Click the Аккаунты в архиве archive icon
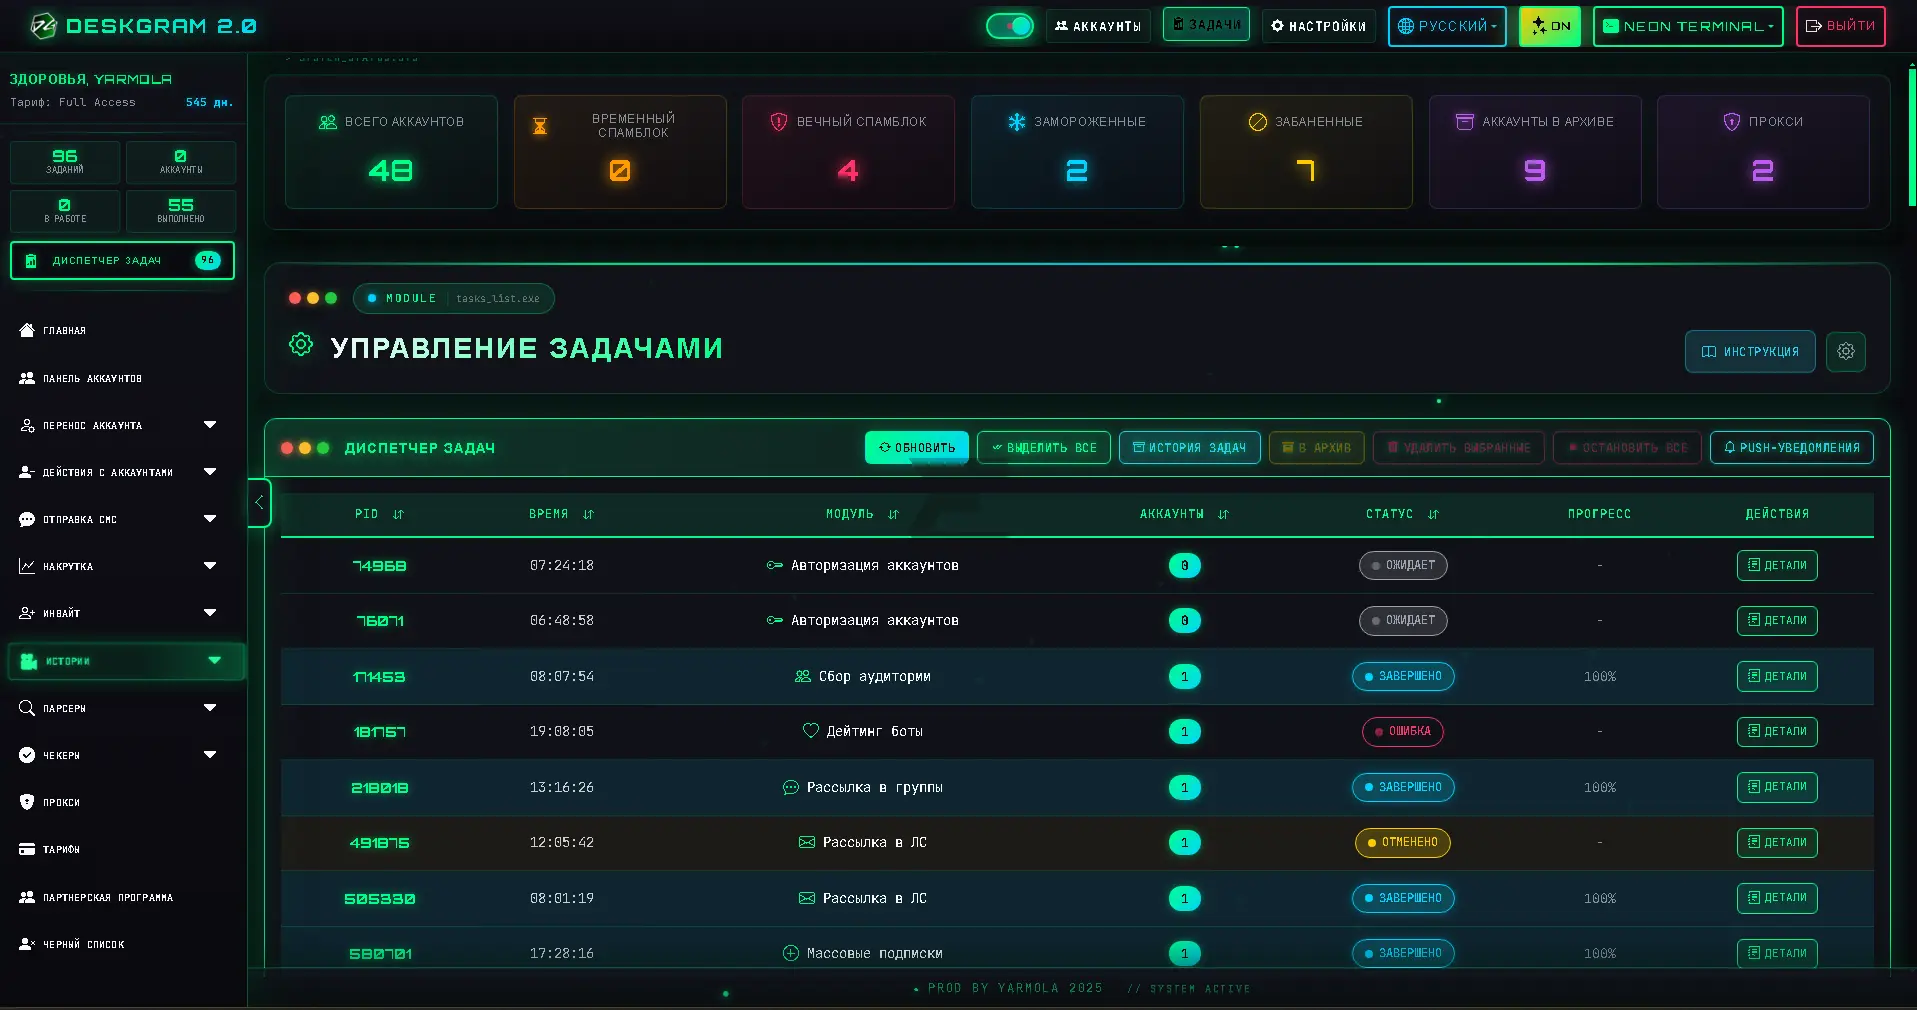The width and height of the screenshot is (1917, 1010). tap(1465, 122)
